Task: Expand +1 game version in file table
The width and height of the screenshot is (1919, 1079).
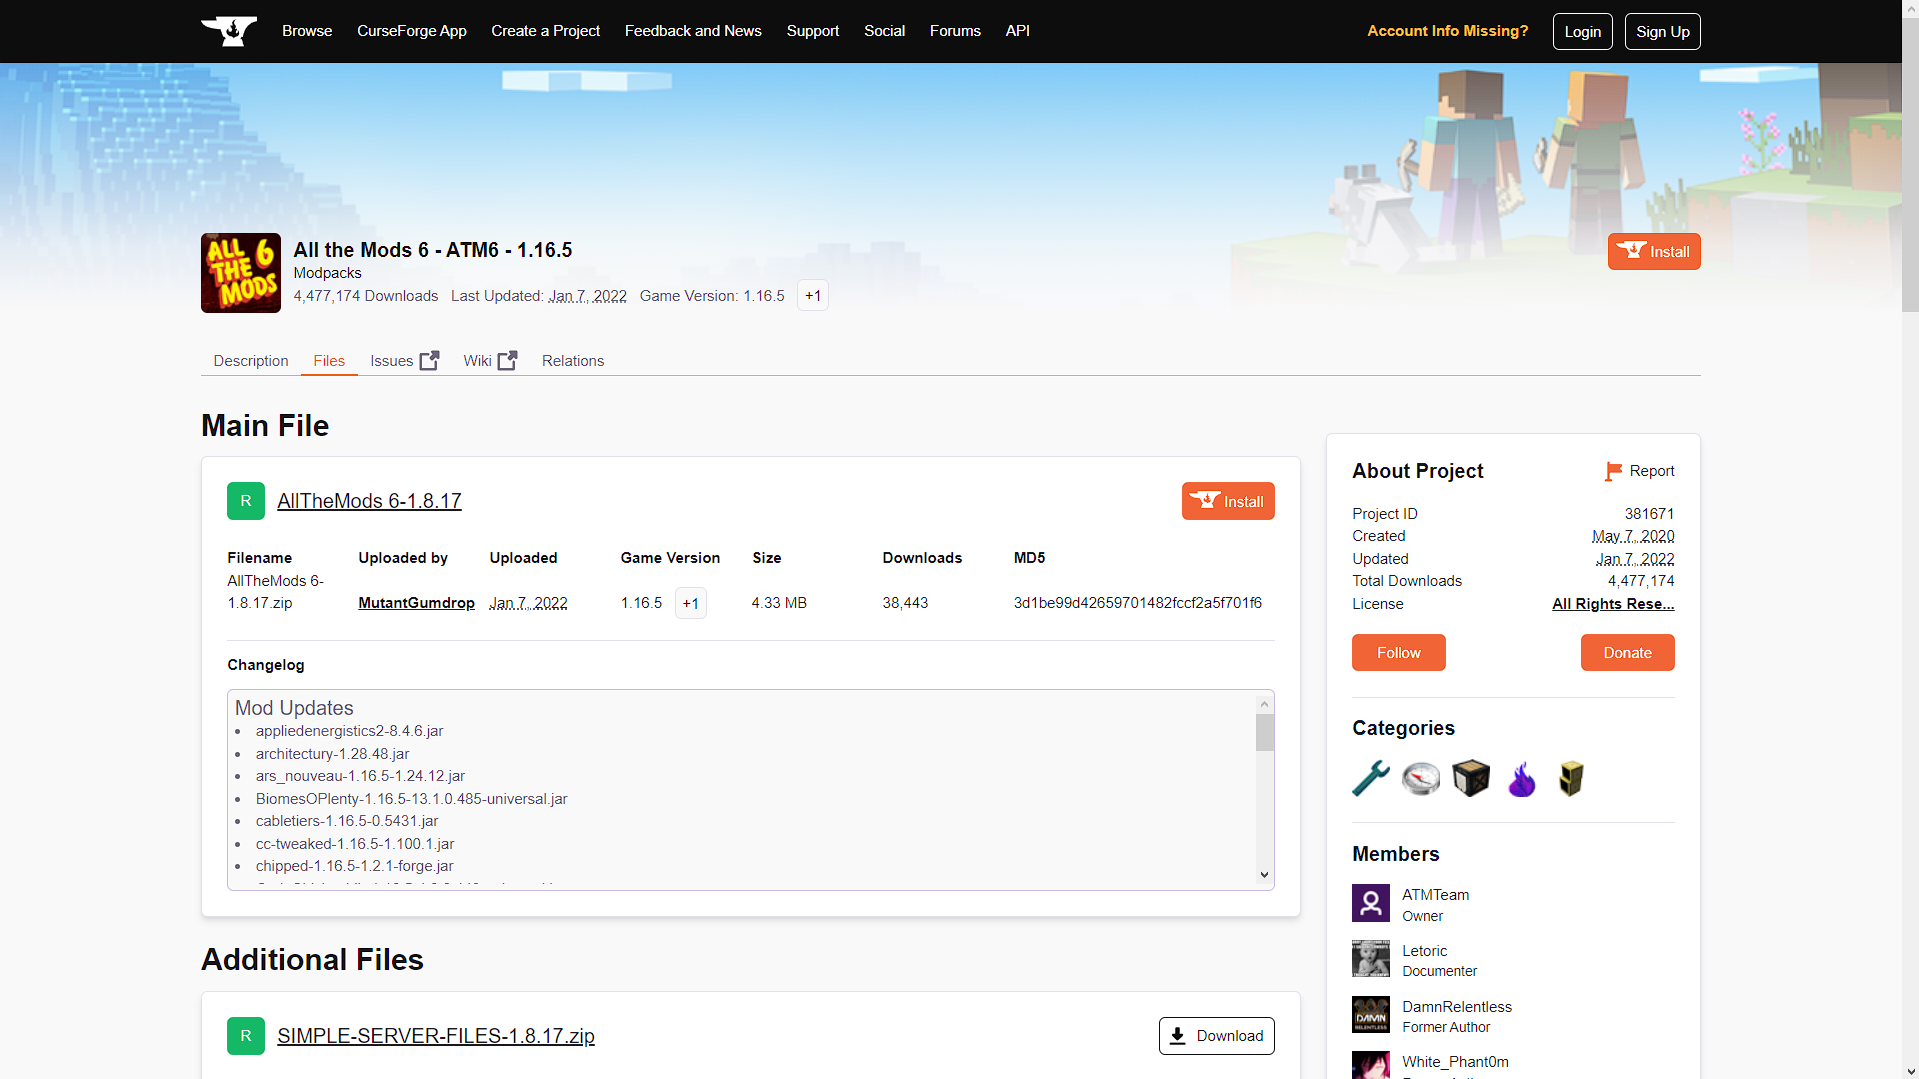Action: tap(691, 603)
